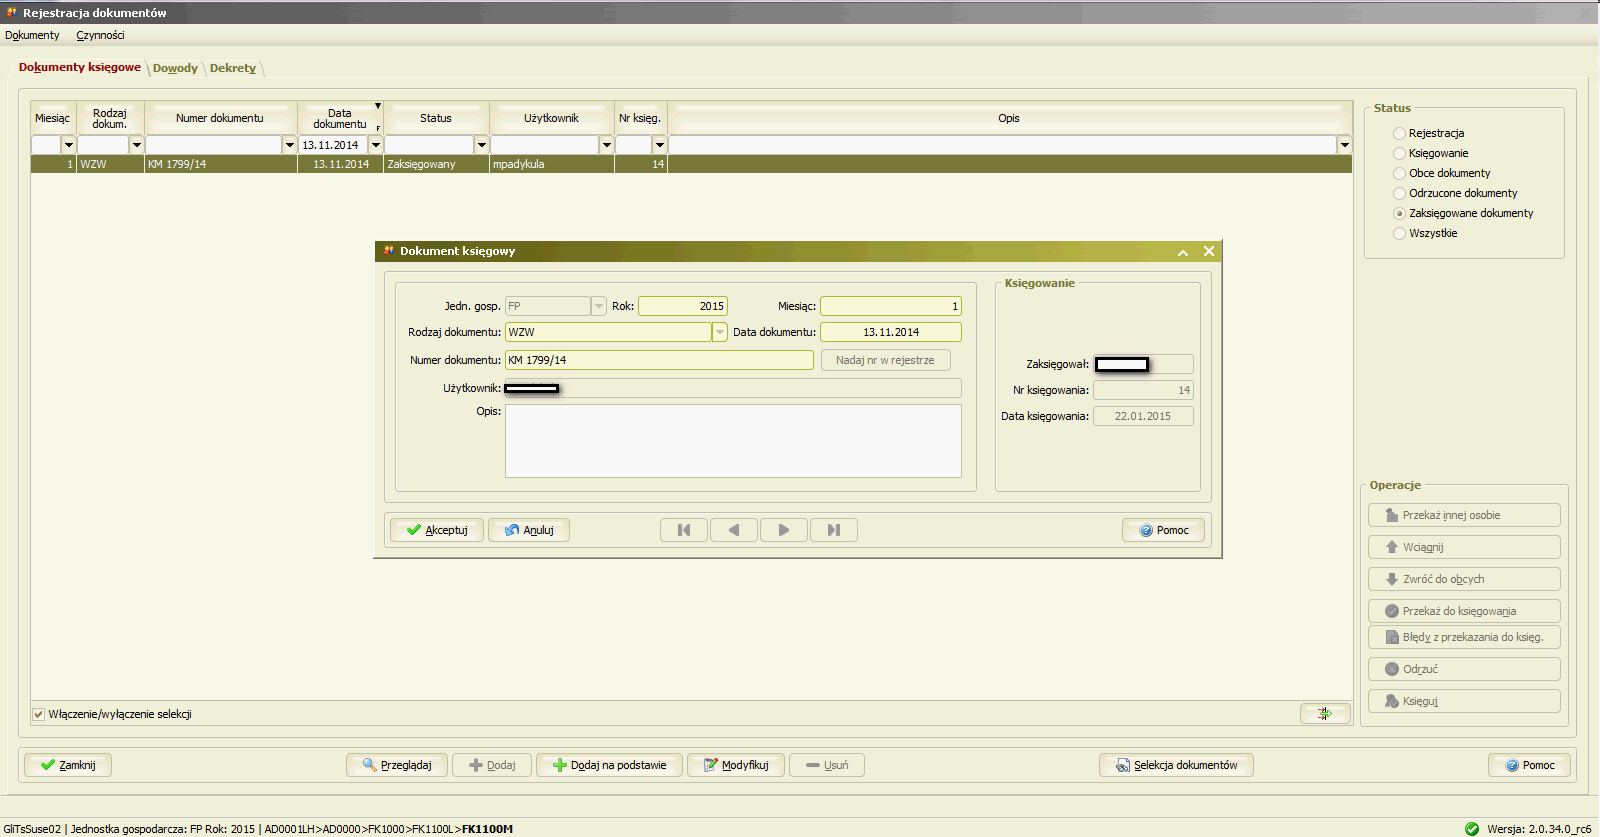Click the Dodaj button
The image size is (1600, 837).
pos(492,765)
